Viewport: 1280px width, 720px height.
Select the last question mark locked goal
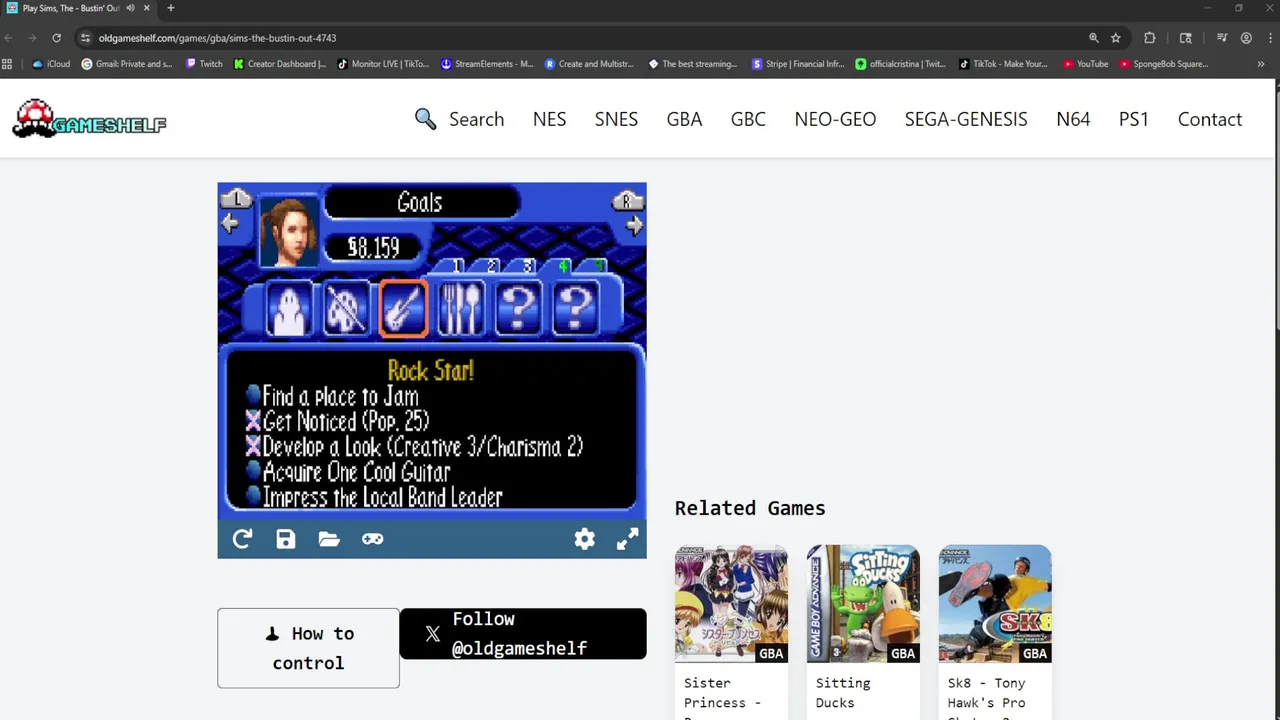(x=575, y=308)
